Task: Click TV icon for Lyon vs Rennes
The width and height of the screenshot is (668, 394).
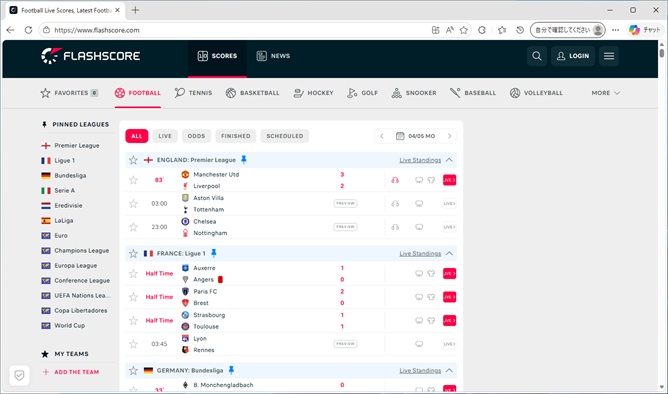Action: tap(419, 344)
